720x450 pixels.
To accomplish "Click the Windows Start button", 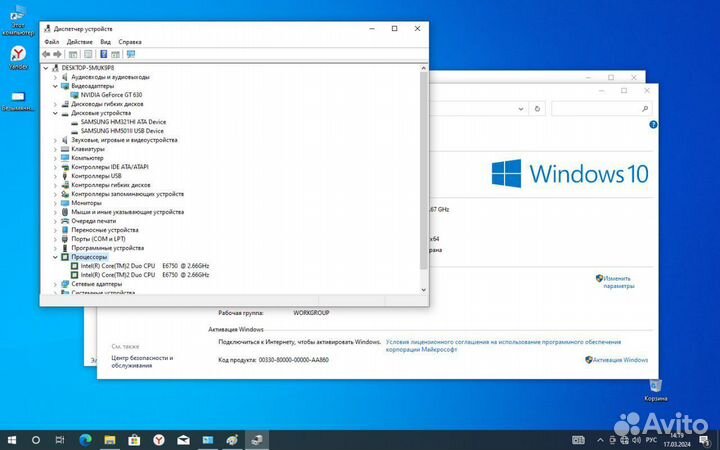I will pos(12,439).
